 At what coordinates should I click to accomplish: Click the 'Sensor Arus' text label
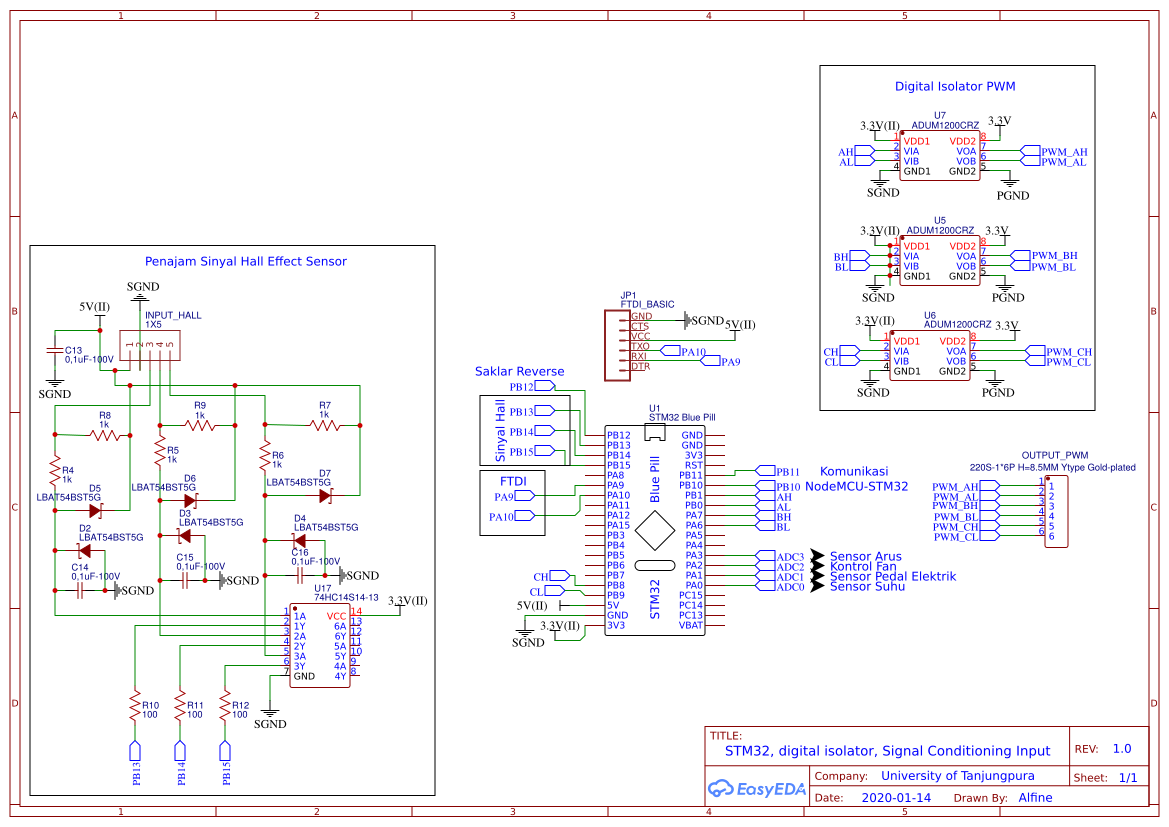(x=865, y=556)
